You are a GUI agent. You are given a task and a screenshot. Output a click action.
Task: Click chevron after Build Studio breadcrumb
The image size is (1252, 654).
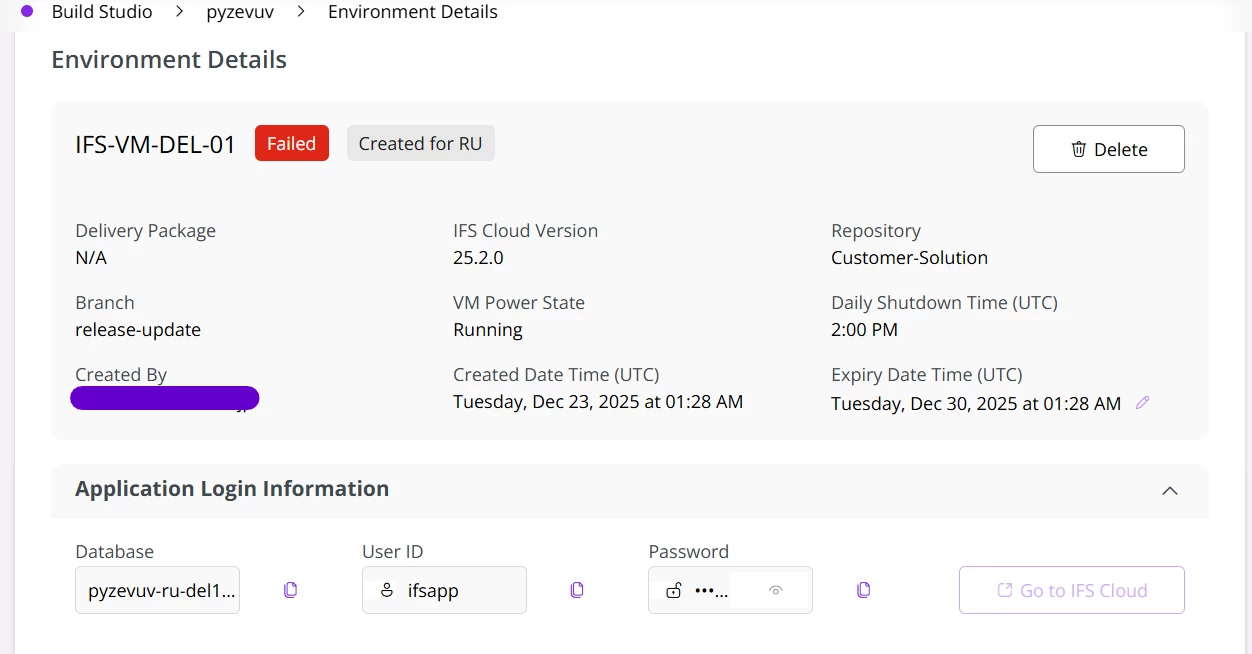tap(180, 12)
